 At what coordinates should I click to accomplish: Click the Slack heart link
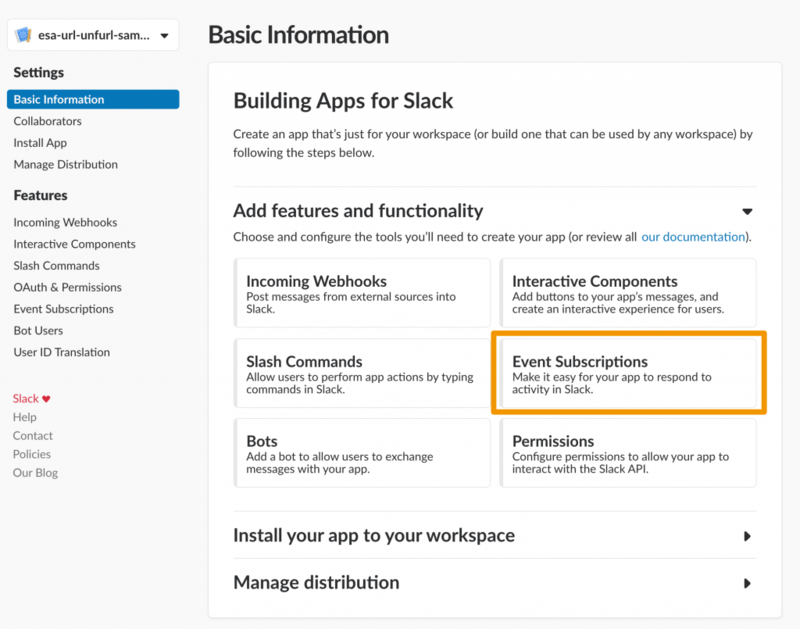pos(32,398)
